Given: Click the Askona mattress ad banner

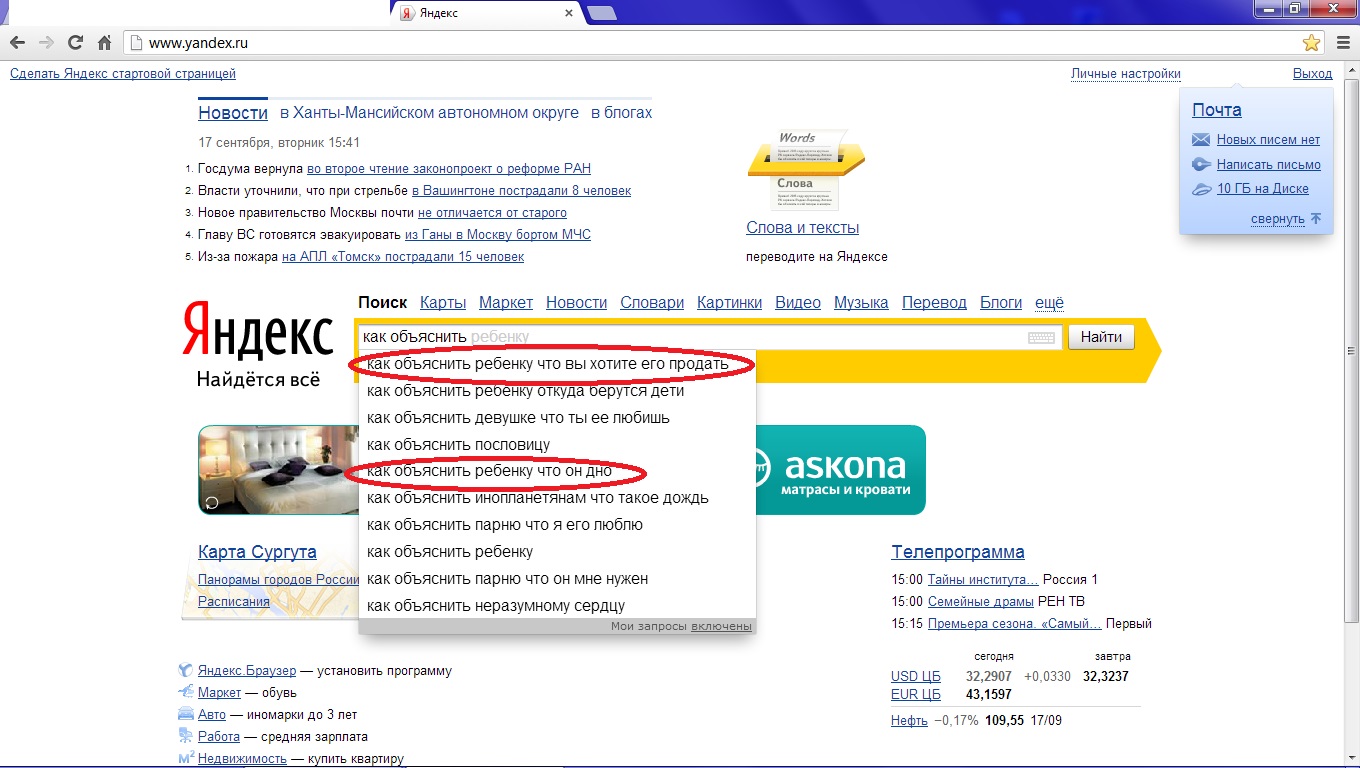Looking at the screenshot, I should point(840,470).
